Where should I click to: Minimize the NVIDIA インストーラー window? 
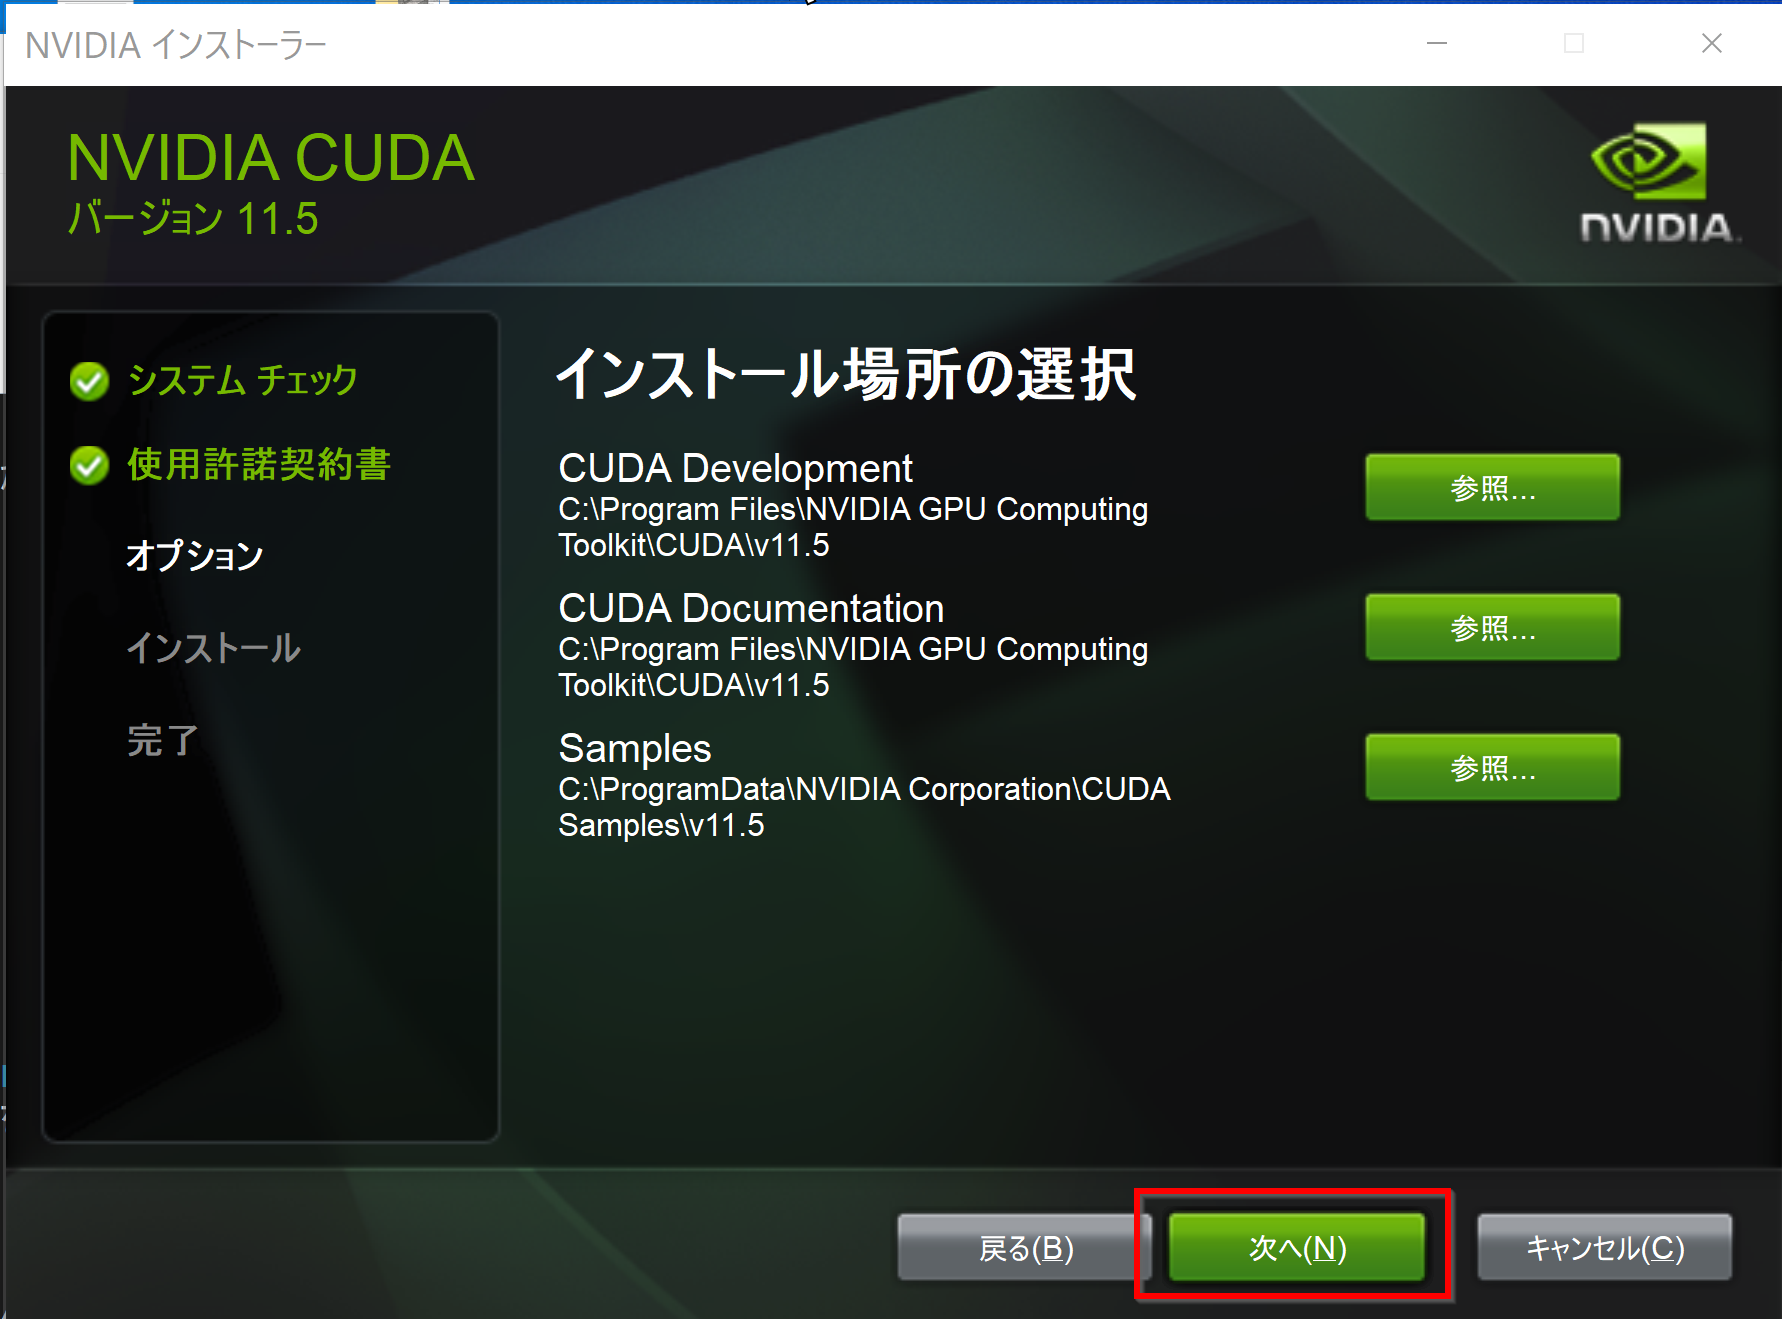click(x=1437, y=43)
